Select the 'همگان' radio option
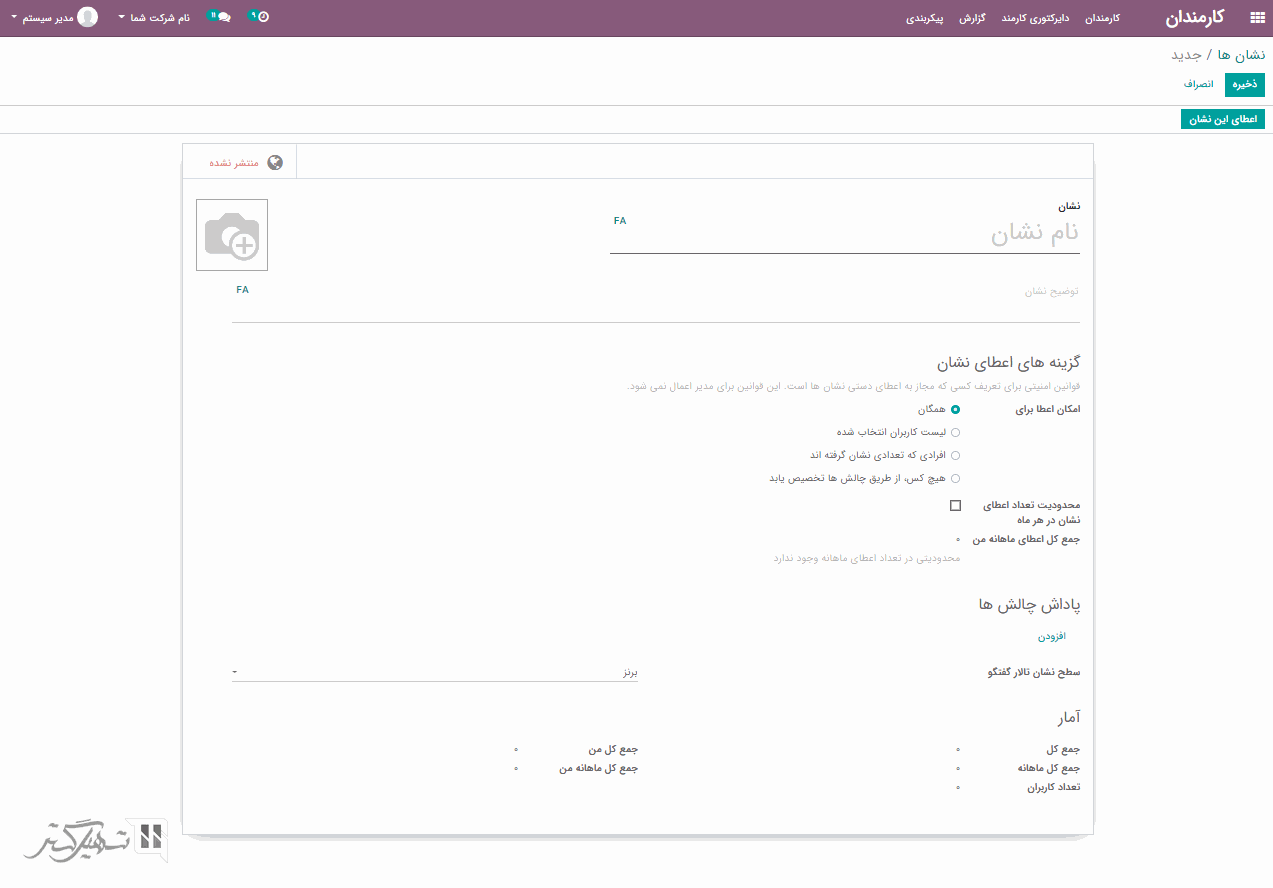The width and height of the screenshot is (1273, 888). [955, 410]
